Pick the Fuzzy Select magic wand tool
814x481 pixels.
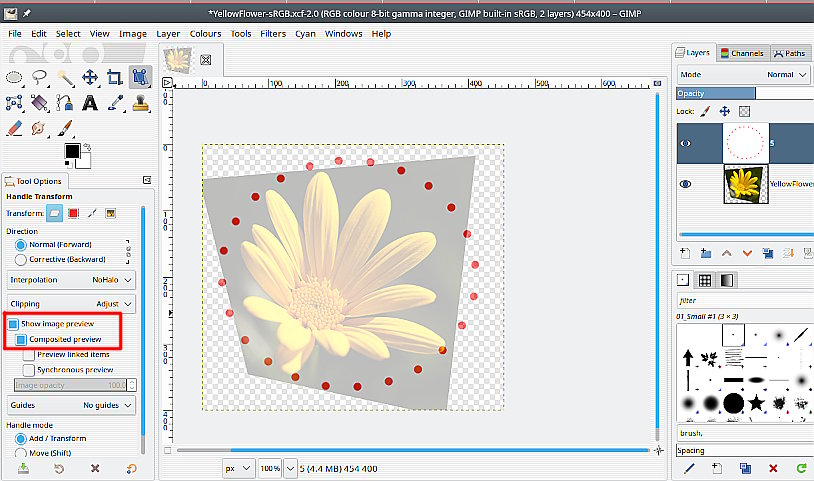click(x=65, y=77)
